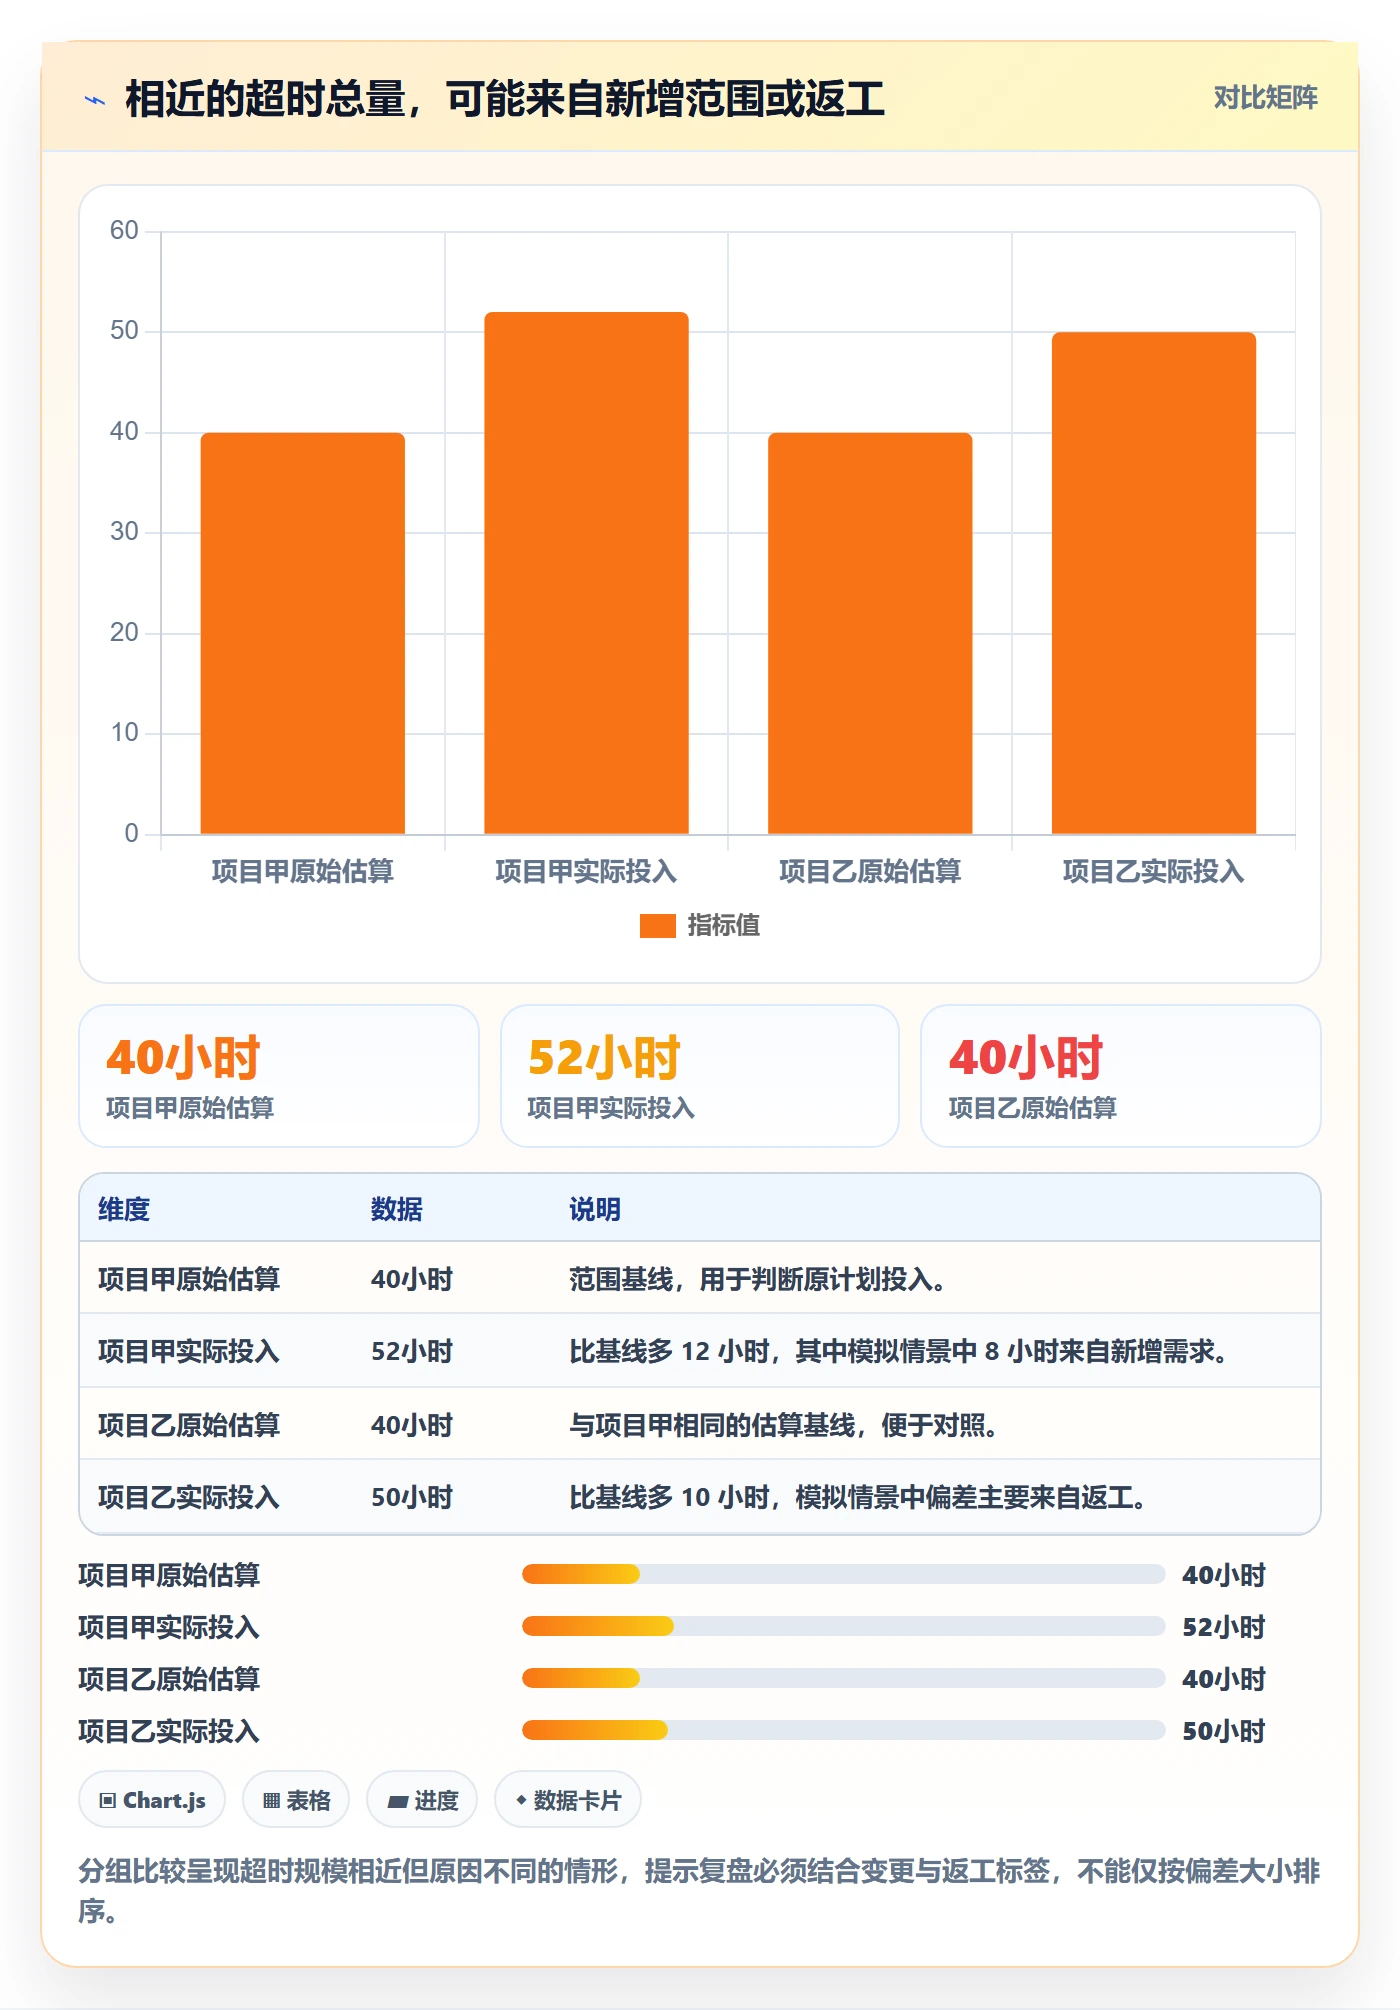1400x2010 pixels.
Task: Click the 项目甲原始估算 row name in table
Action: click(x=189, y=1279)
